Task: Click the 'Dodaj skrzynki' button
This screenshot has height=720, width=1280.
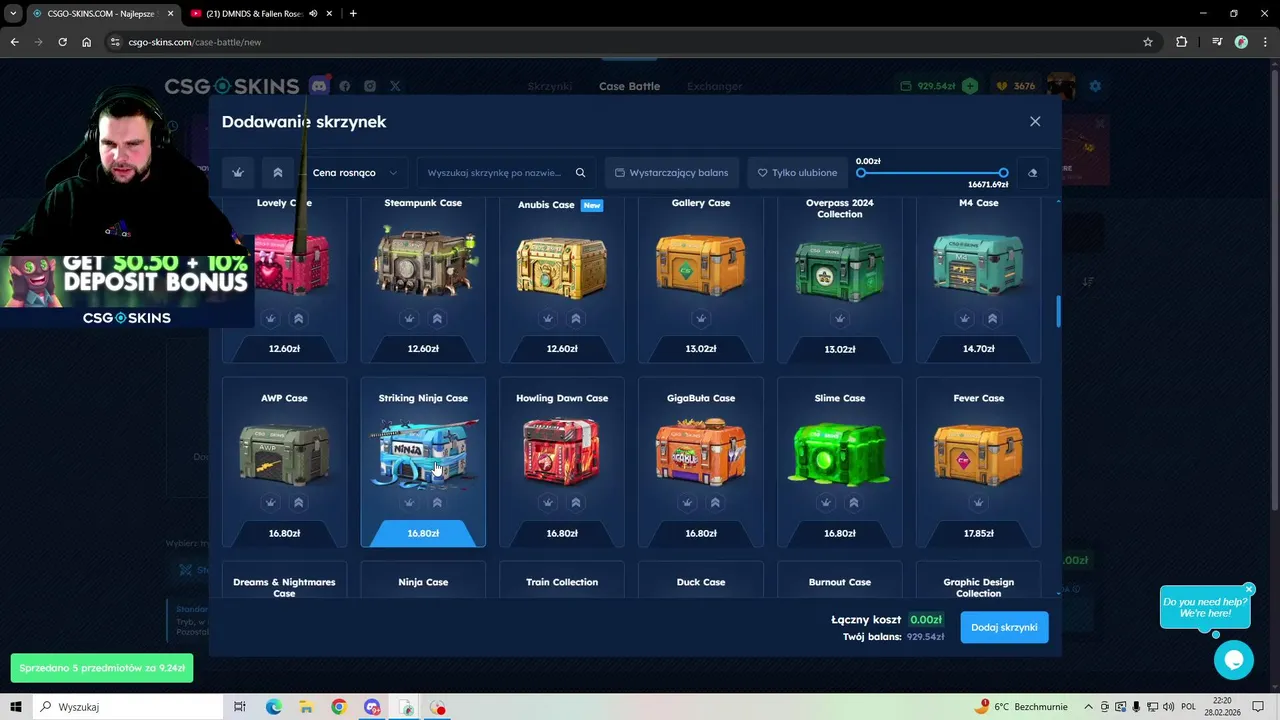Action: point(1004,627)
